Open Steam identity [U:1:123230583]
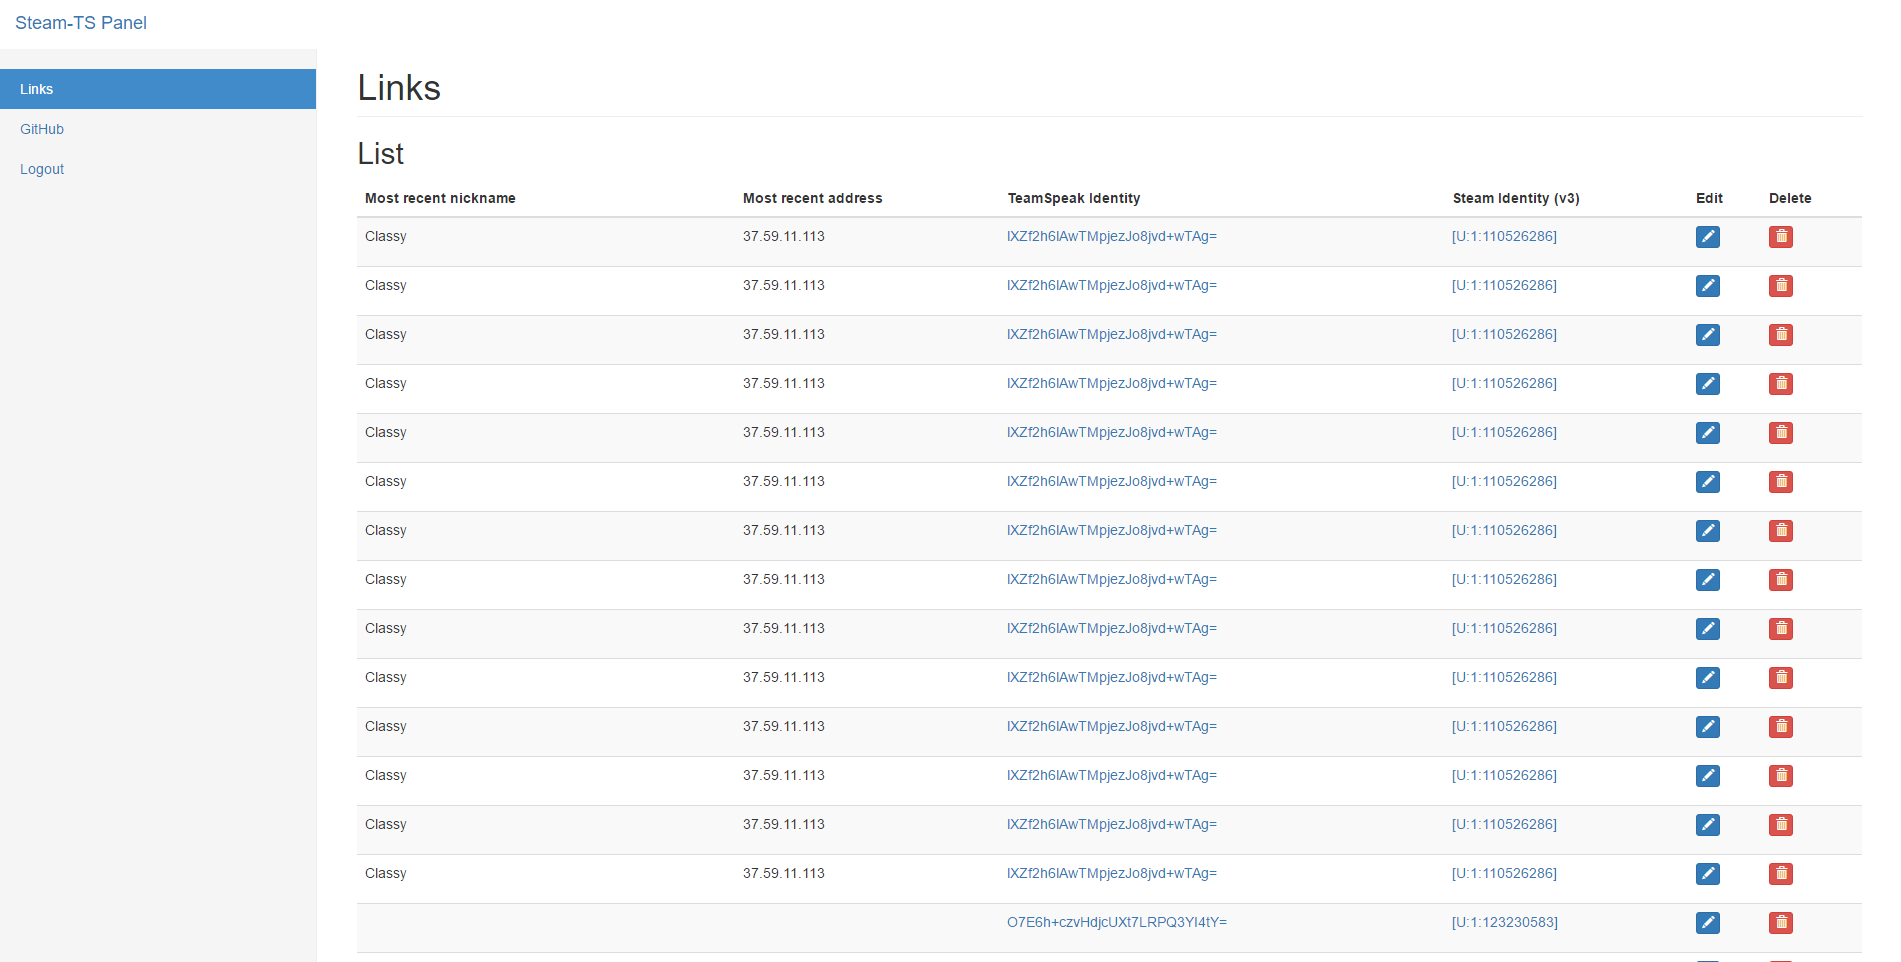This screenshot has width=1901, height=962. [1505, 922]
